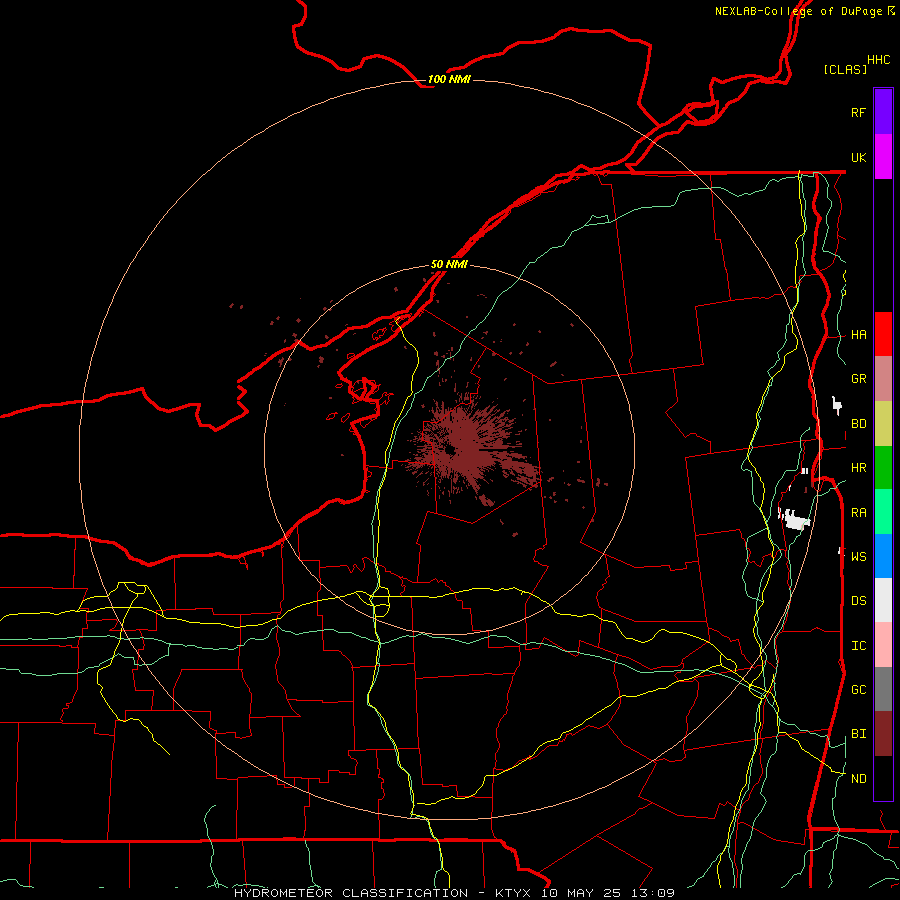900x900 pixels.
Task: Click the magenta UK legend color swatch
Action: coord(883,157)
